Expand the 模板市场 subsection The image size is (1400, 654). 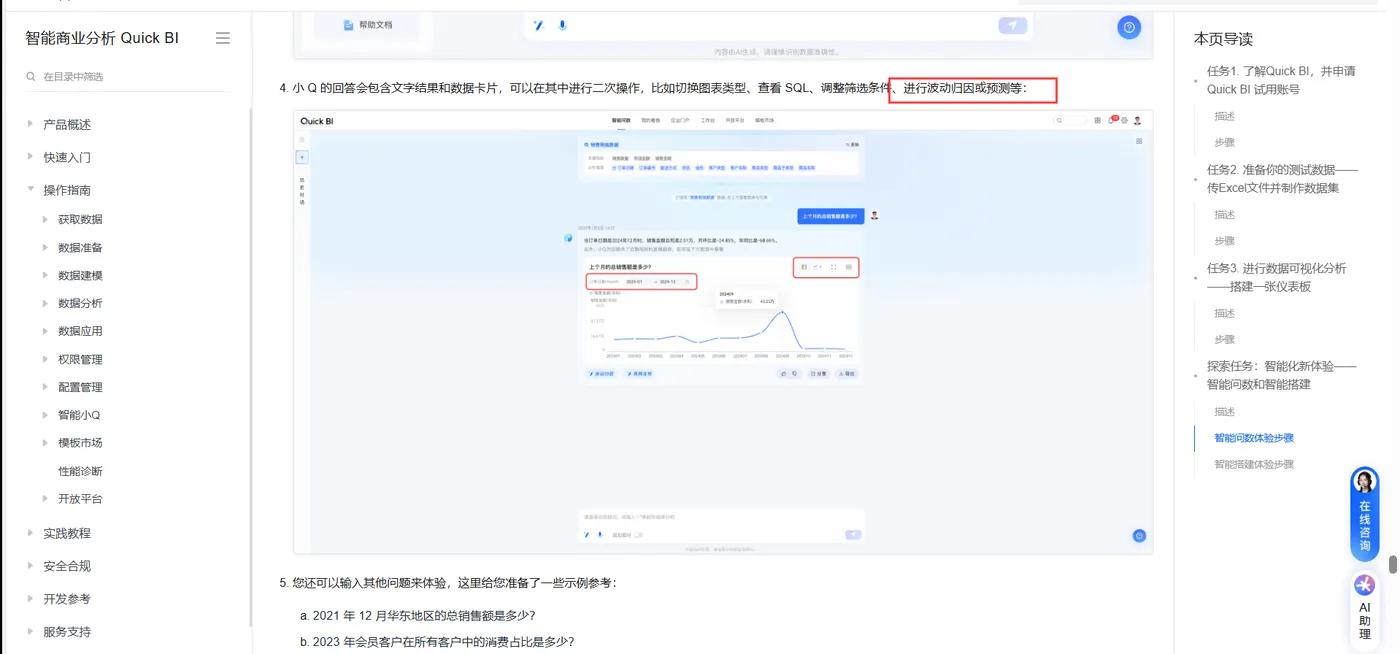[45, 442]
